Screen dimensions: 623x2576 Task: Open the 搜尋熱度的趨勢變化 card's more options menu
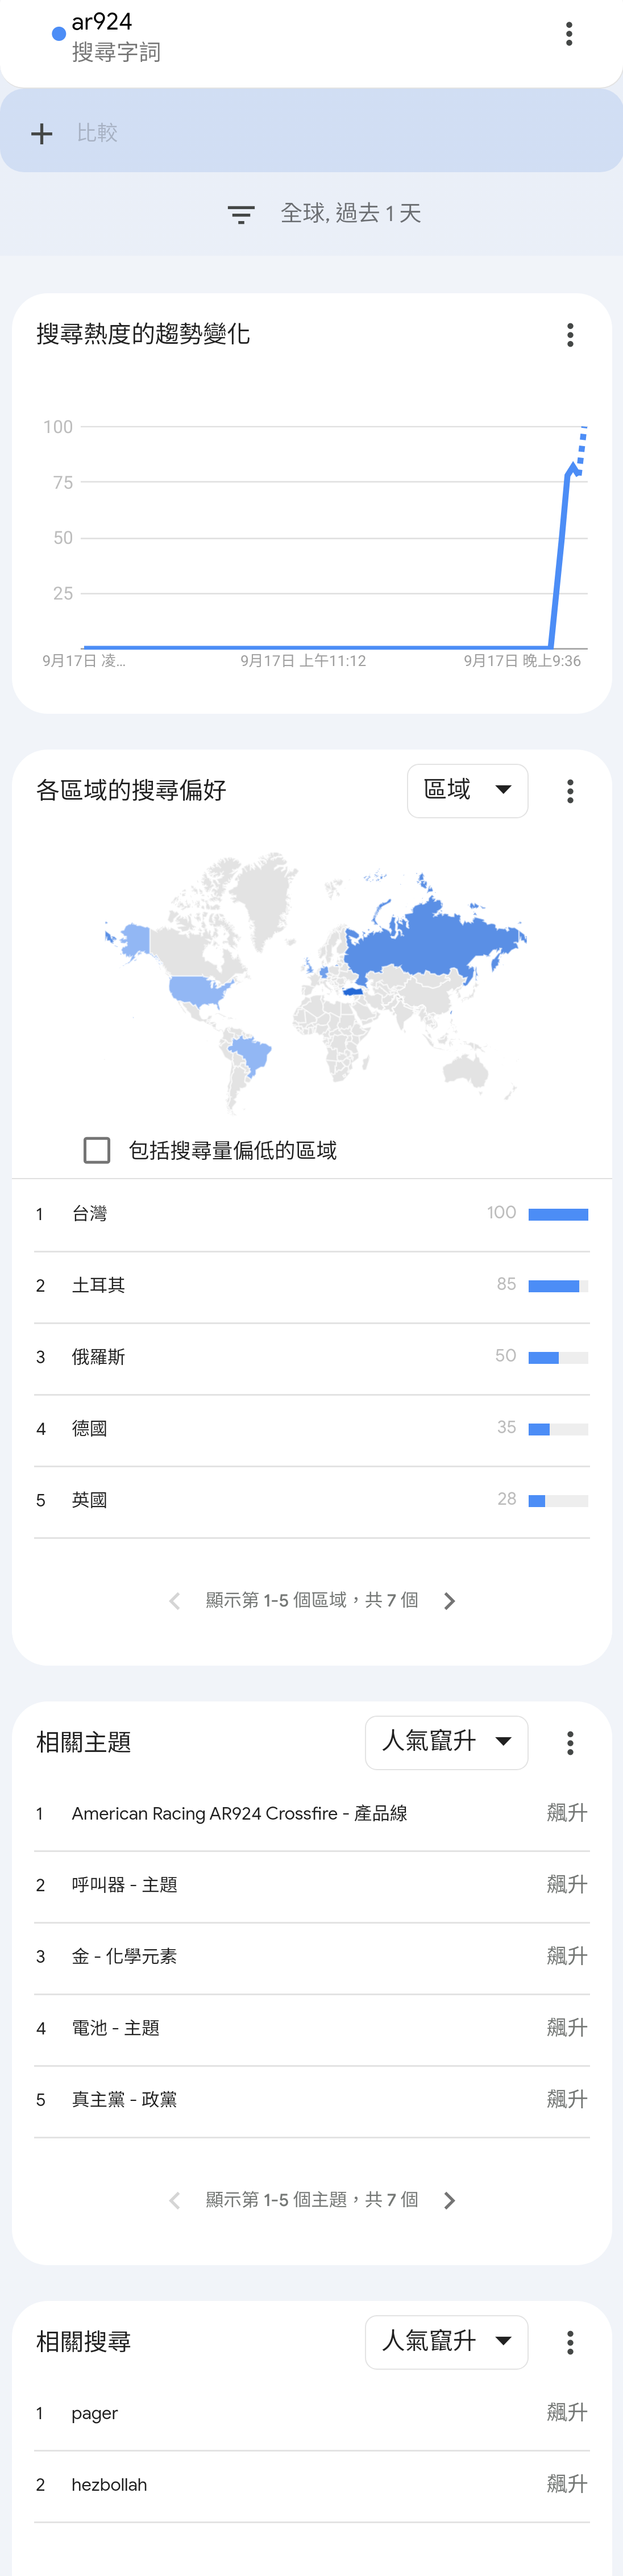[570, 335]
